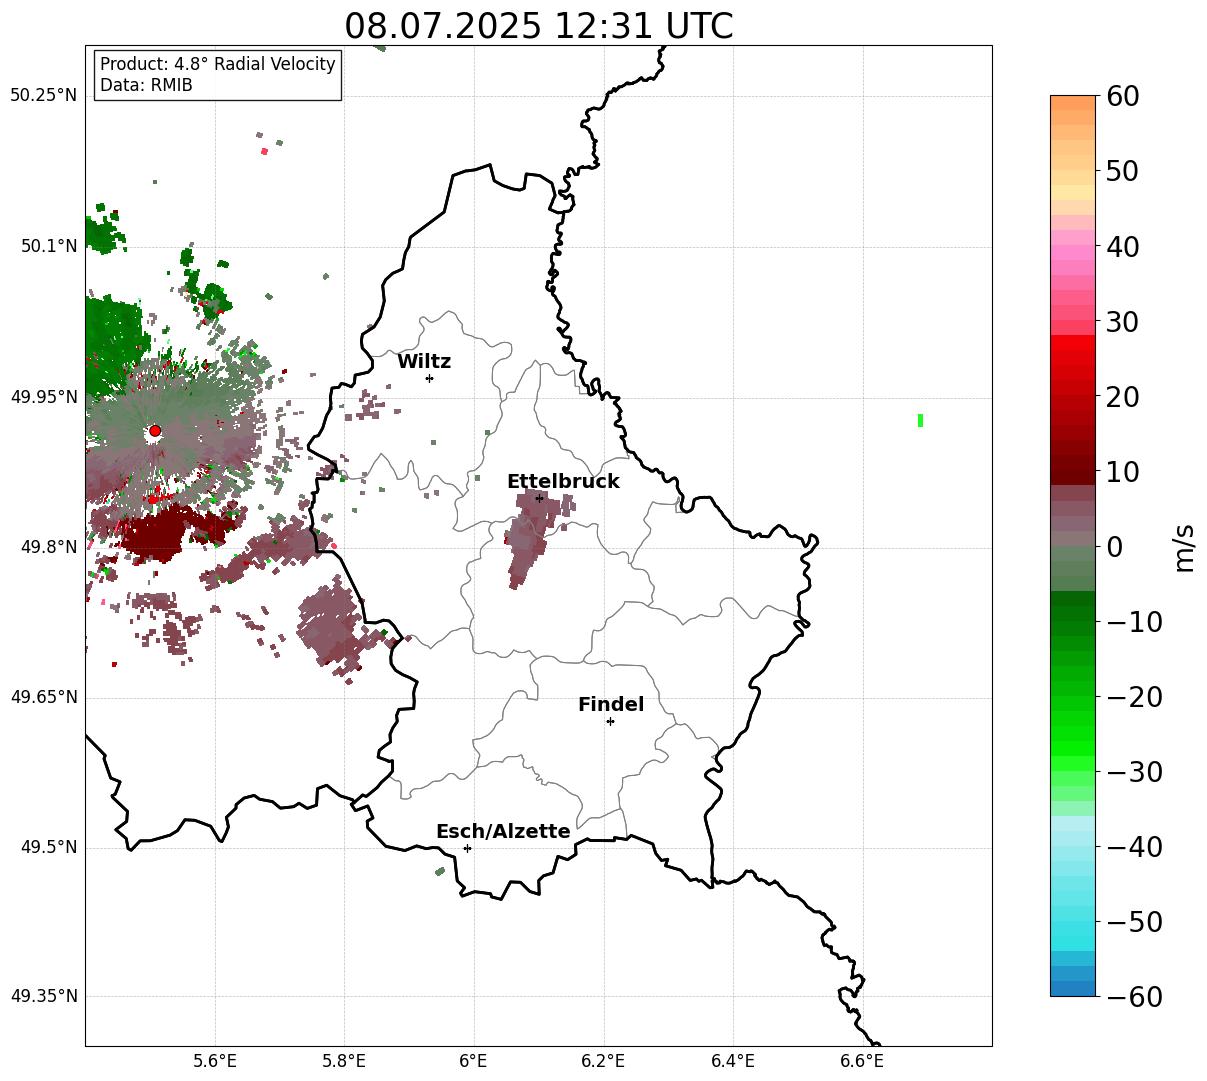Click the 60 value on the colorbar

point(1125,96)
